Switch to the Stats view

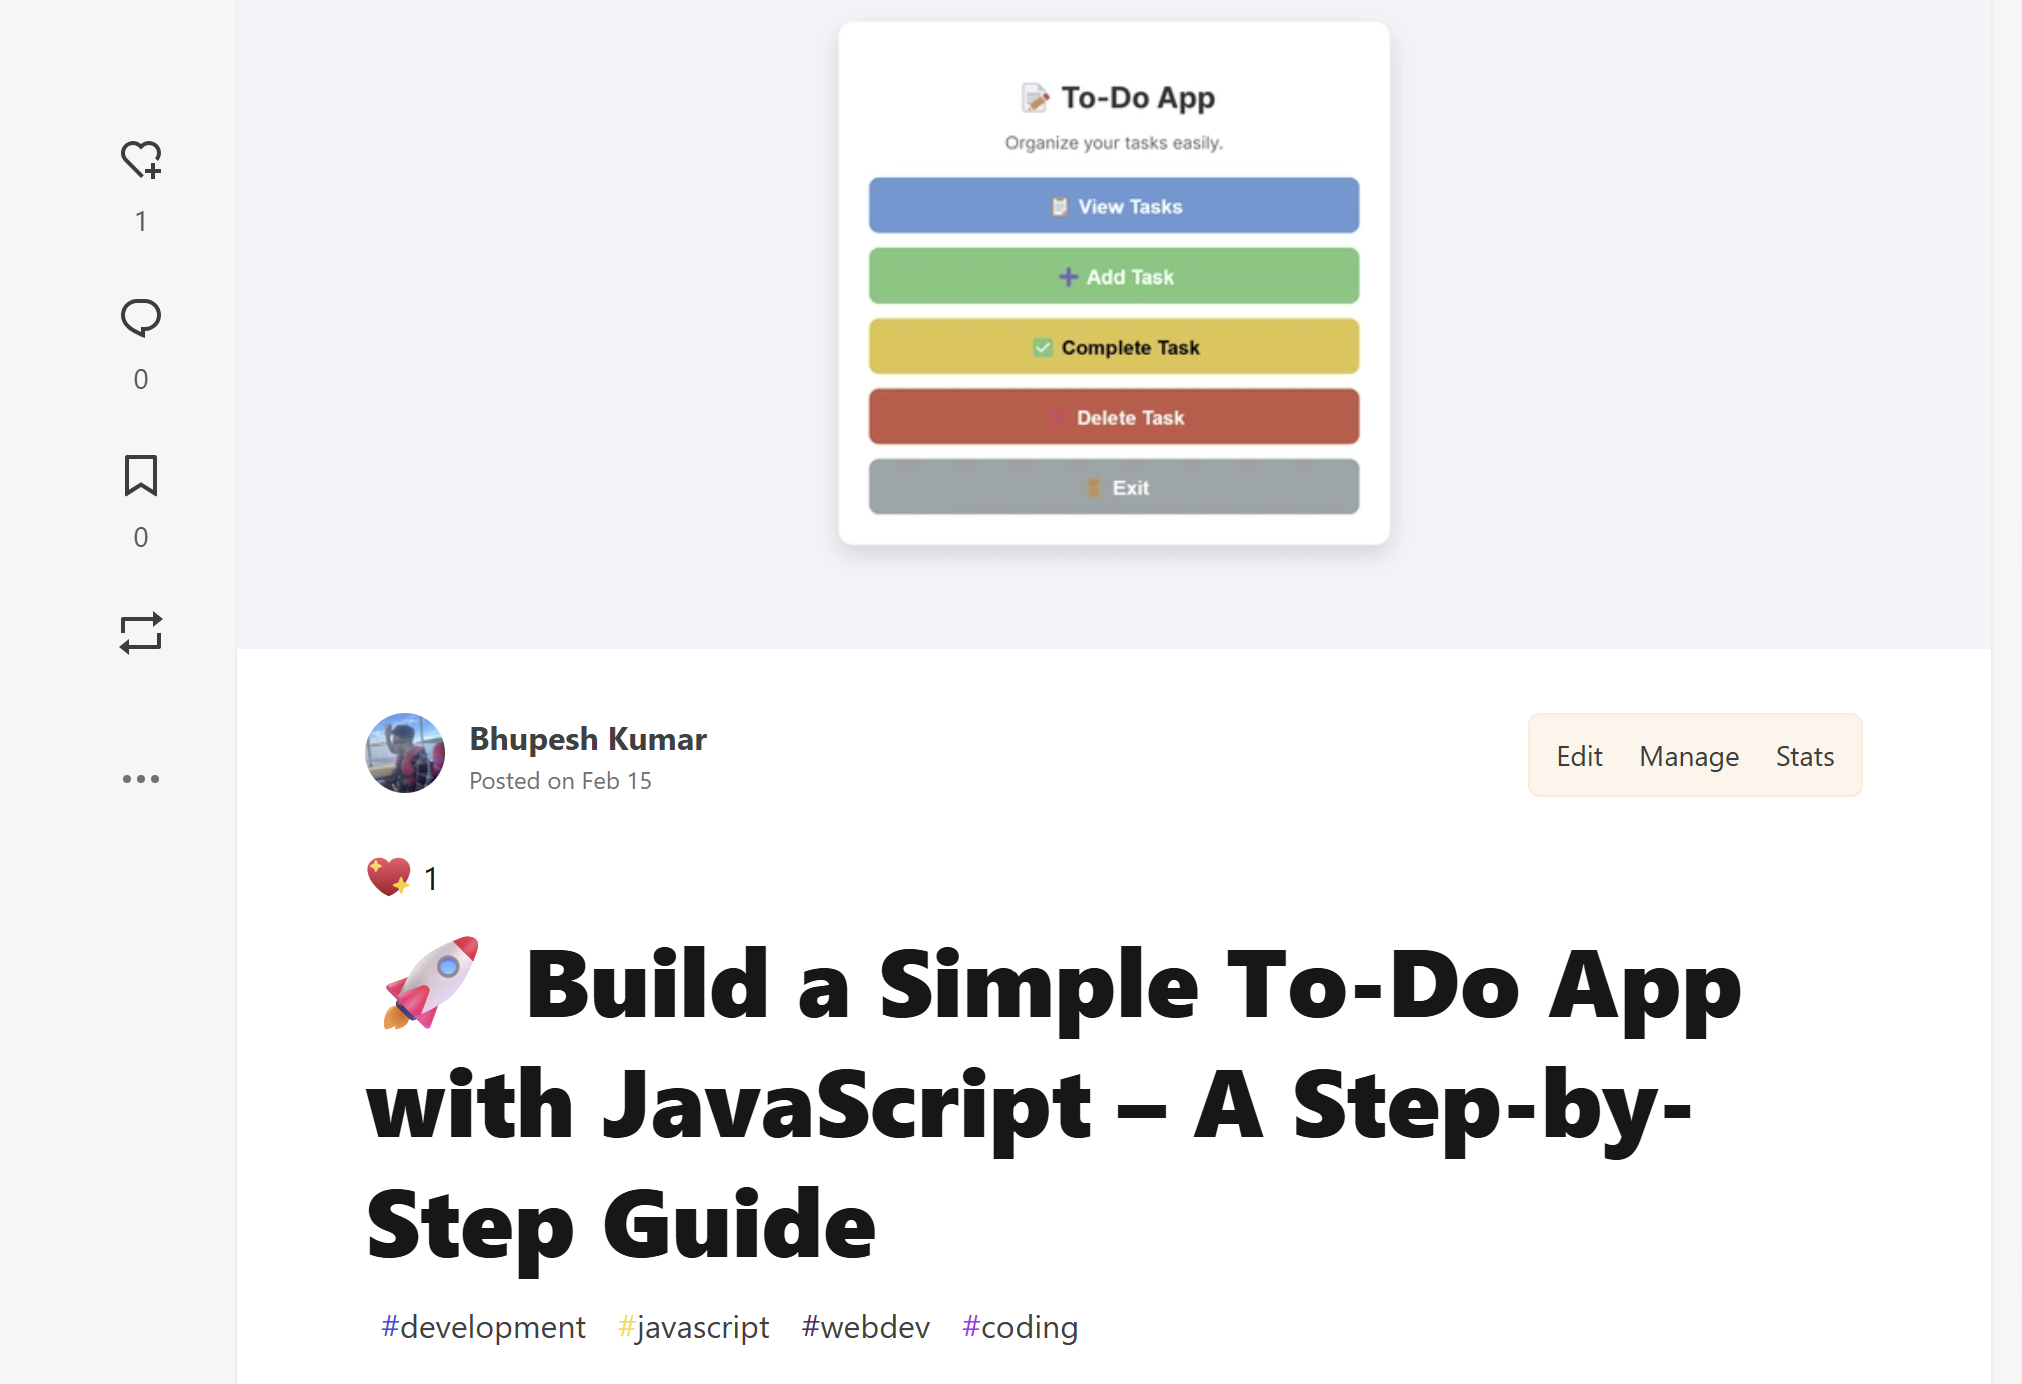coord(1804,756)
